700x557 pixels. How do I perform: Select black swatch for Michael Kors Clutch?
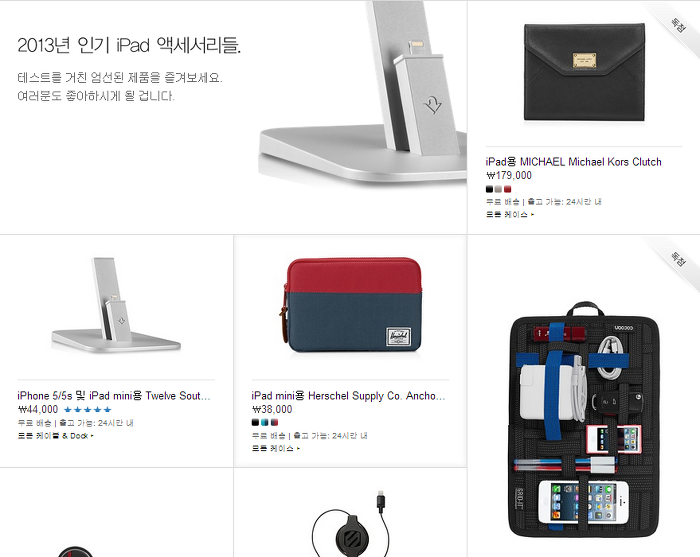(x=489, y=189)
